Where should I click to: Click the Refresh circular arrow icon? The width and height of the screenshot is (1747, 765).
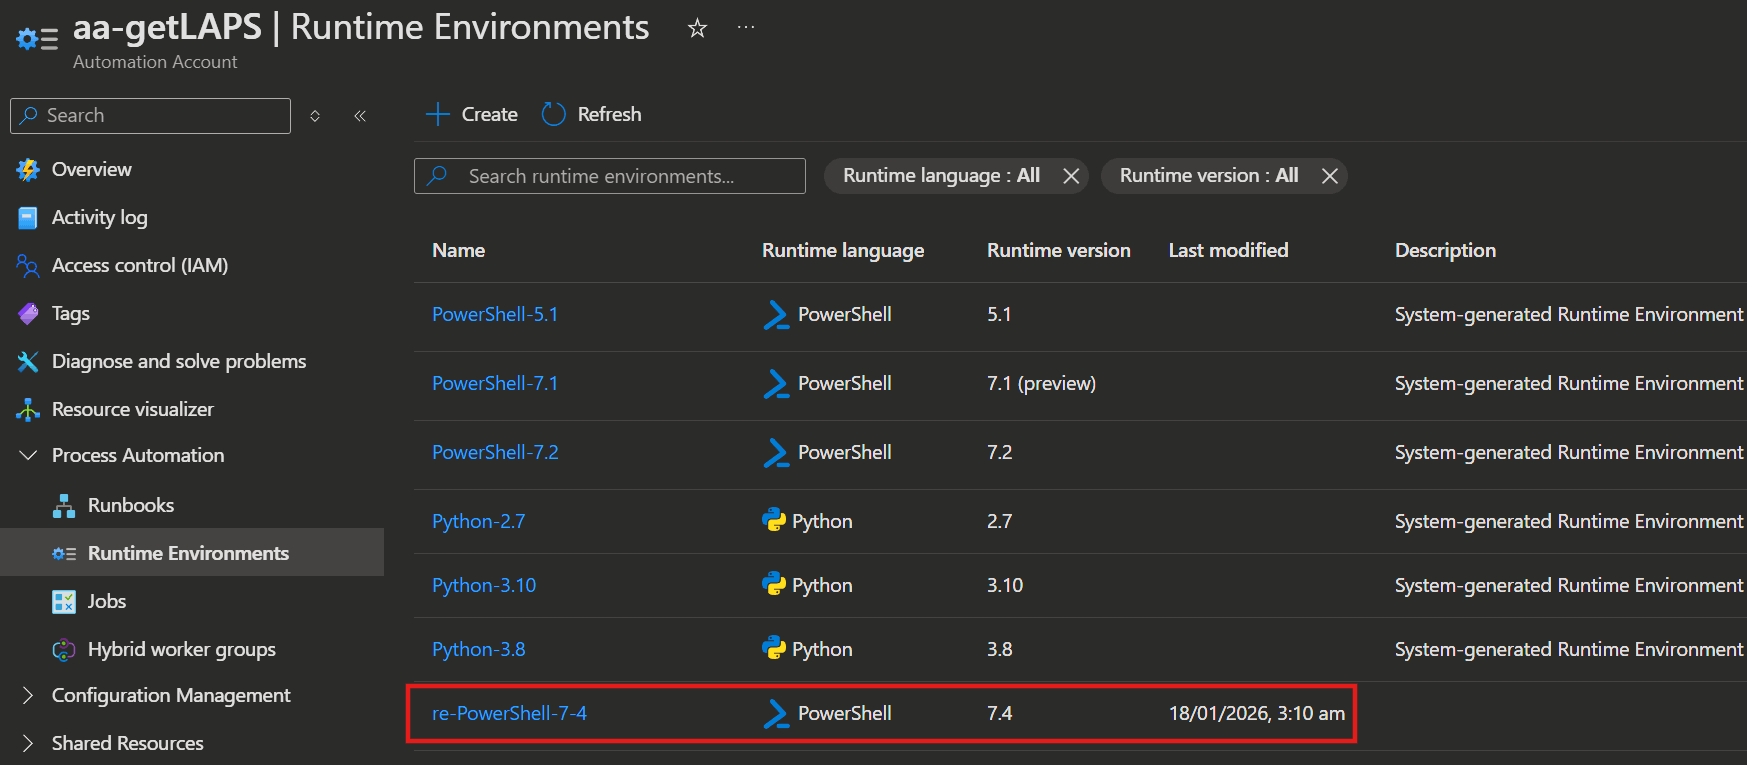point(553,114)
